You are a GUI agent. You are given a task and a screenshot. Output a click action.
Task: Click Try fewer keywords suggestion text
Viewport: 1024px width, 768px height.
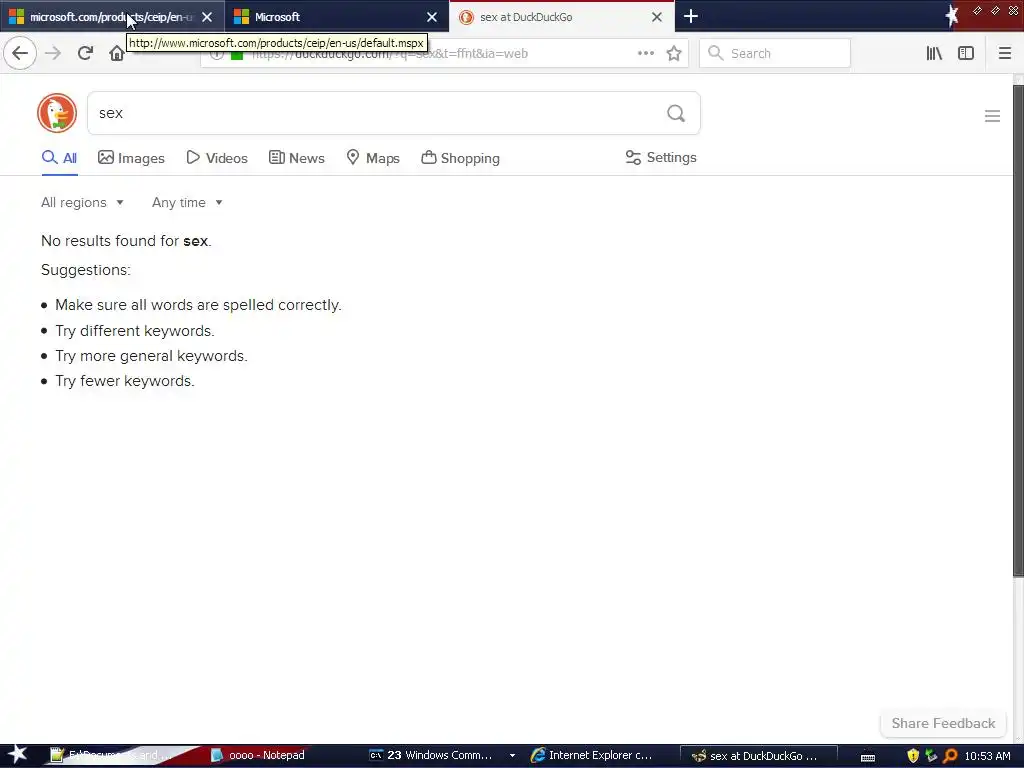(x=125, y=381)
